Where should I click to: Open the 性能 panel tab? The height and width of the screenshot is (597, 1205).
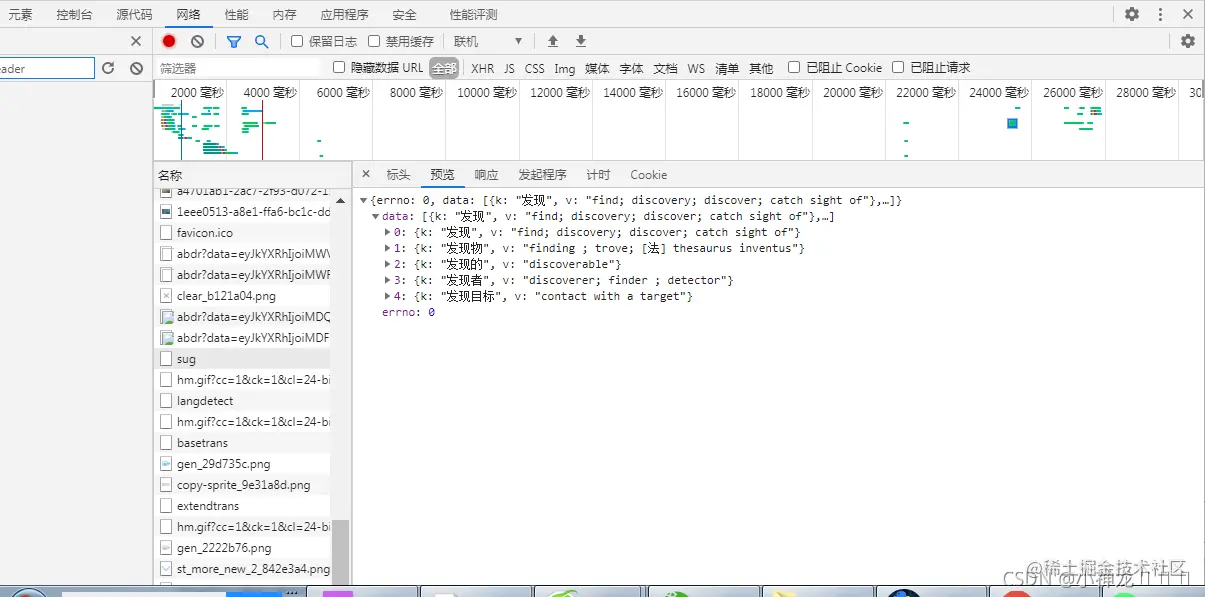(x=237, y=14)
